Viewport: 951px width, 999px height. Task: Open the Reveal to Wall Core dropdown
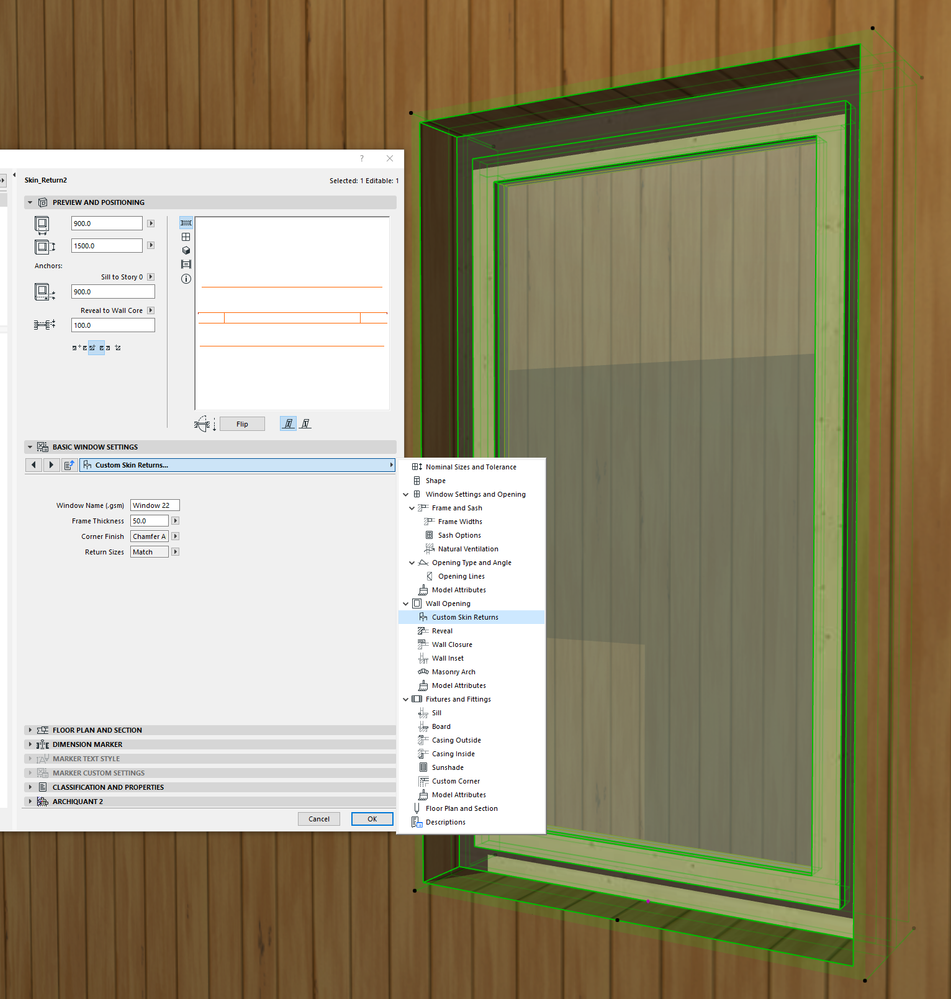tap(150, 311)
